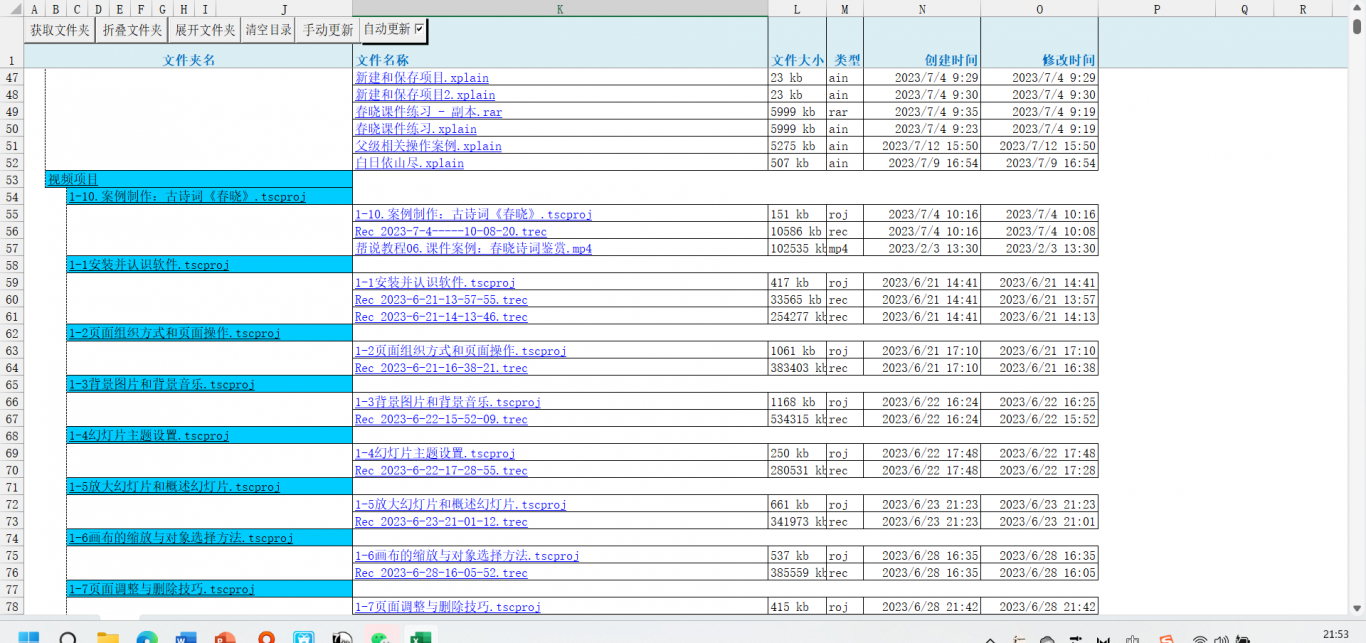
Task: Select folder 1-1安装并认识软件.tscproj
Action: click(148, 265)
